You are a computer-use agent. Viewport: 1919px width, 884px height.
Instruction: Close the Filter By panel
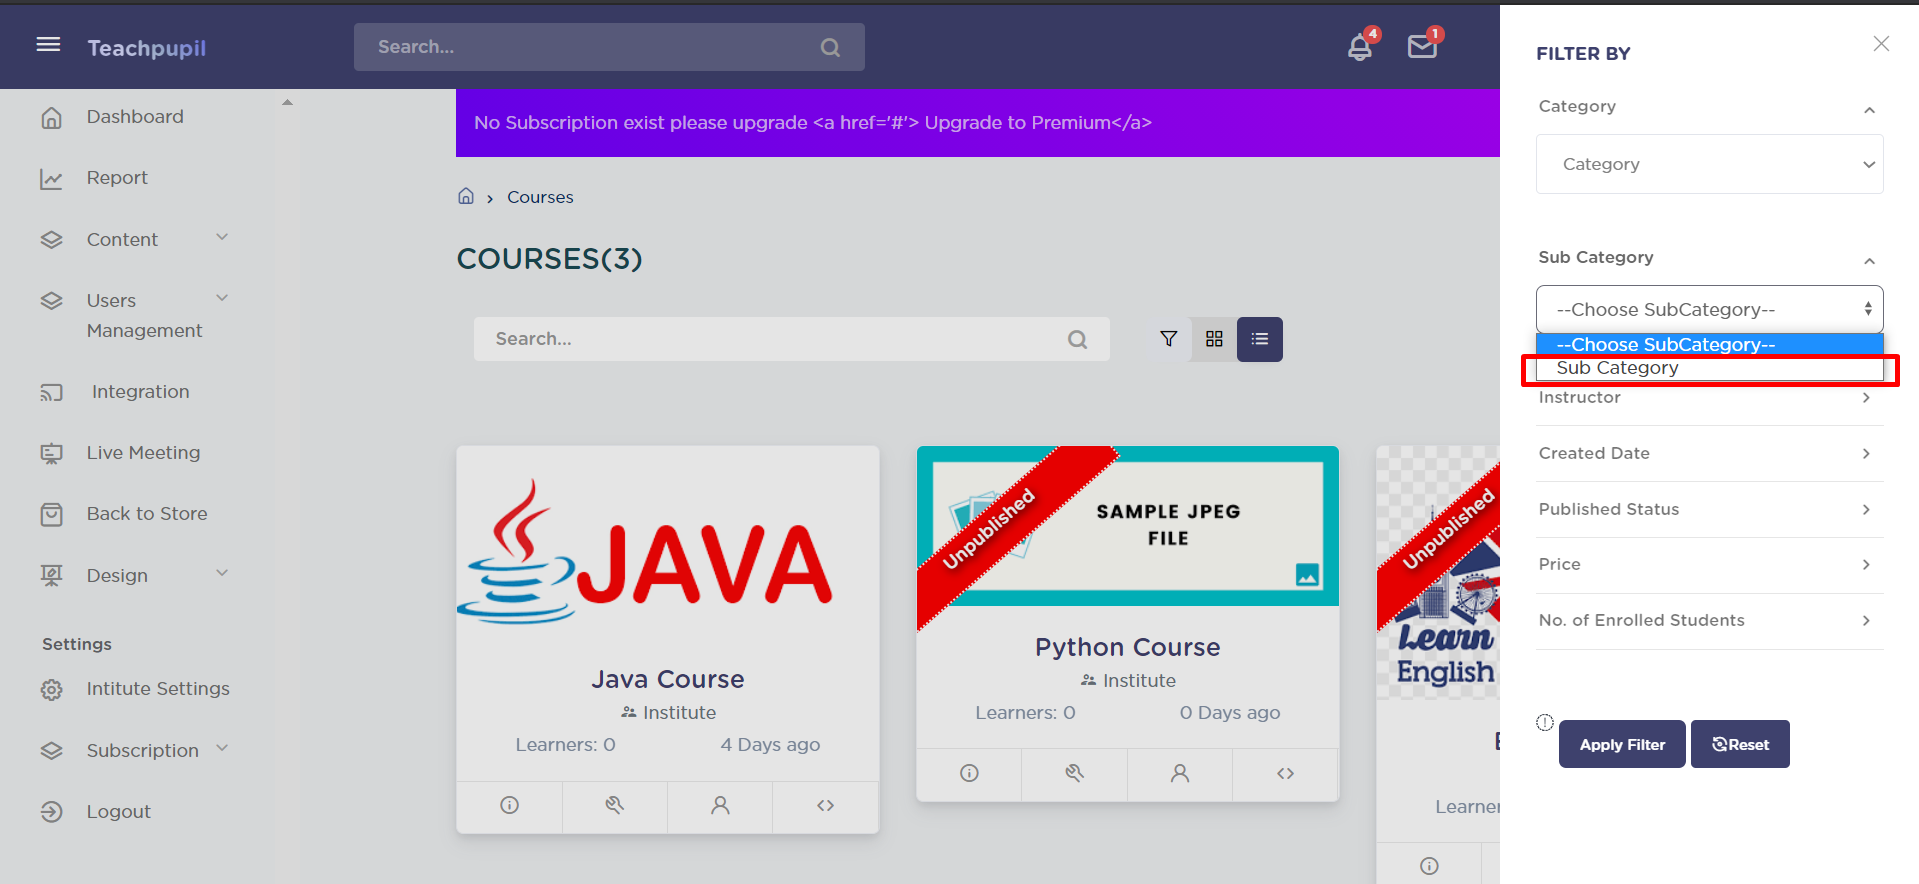coord(1881,44)
